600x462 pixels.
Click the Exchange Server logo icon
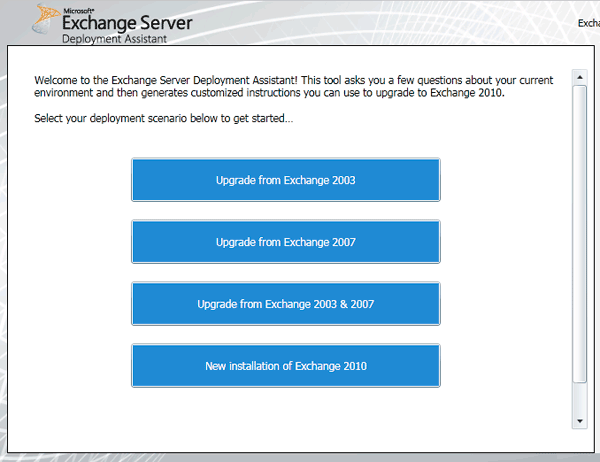click(x=45, y=18)
